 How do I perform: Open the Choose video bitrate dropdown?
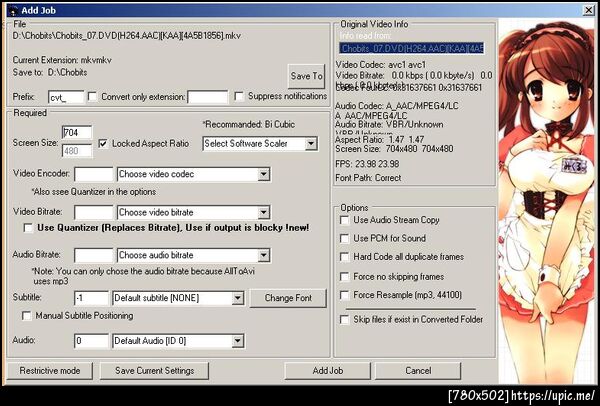click(263, 213)
